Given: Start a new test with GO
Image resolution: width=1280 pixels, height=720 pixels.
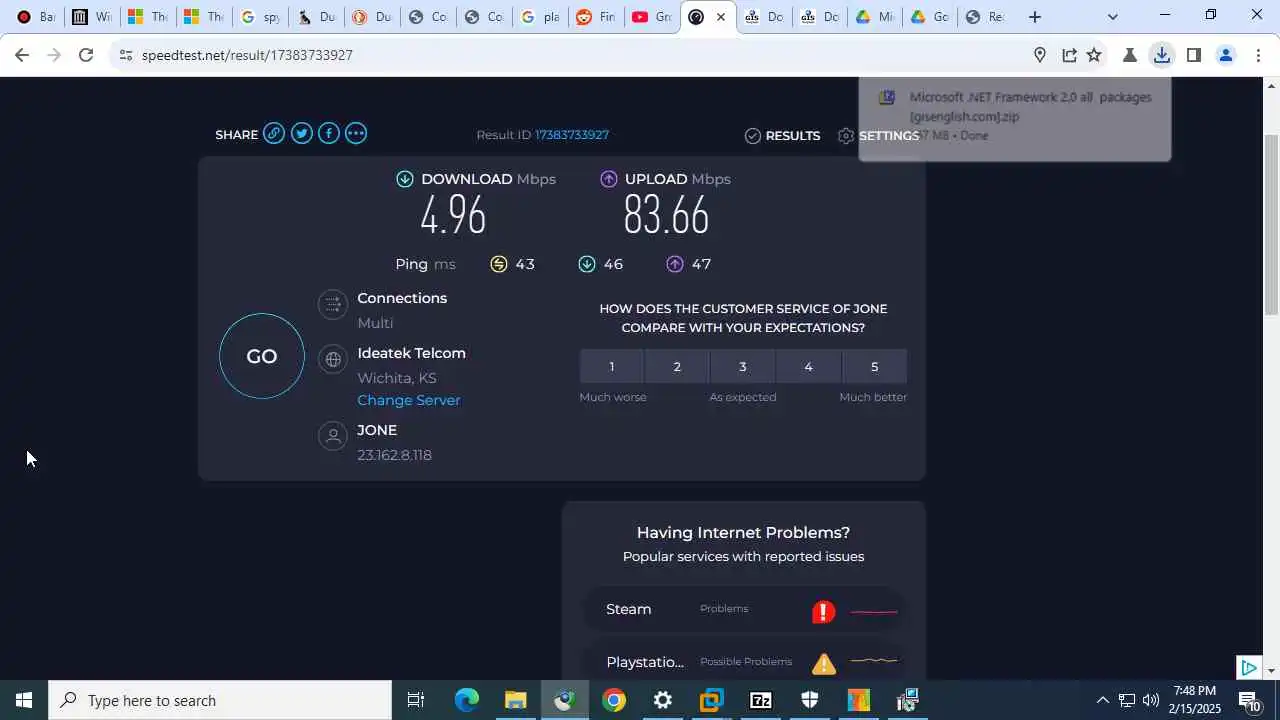Looking at the screenshot, I should pos(262,356).
